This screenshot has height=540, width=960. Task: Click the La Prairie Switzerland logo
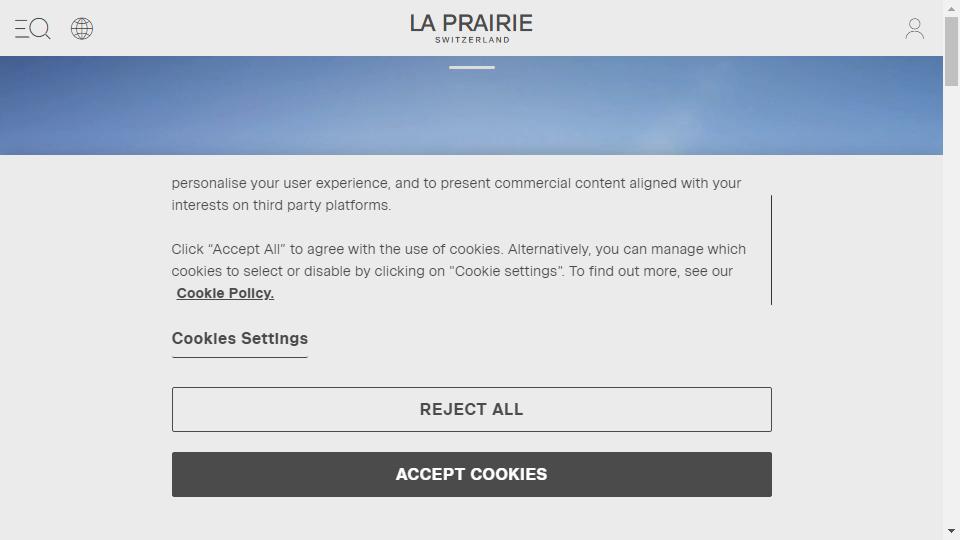pyautogui.click(x=471, y=28)
